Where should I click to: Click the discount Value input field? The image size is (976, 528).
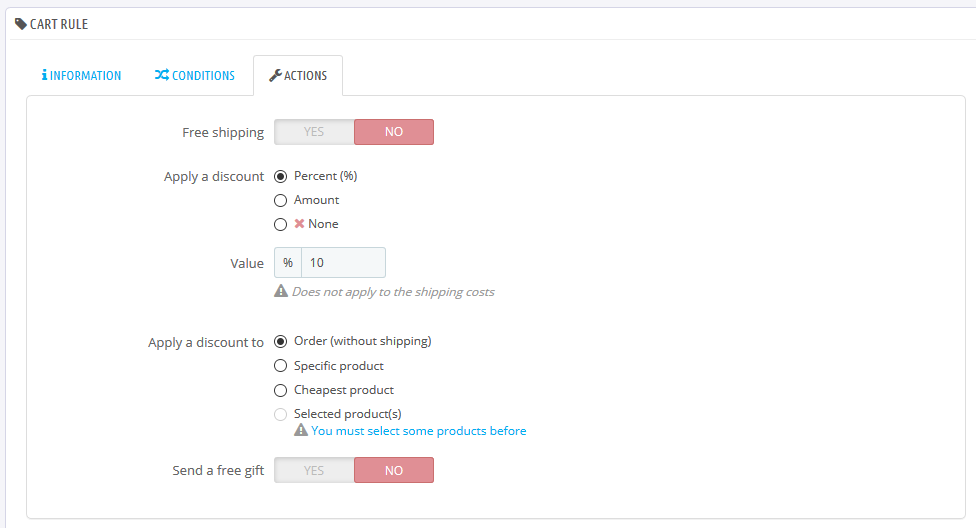343,263
